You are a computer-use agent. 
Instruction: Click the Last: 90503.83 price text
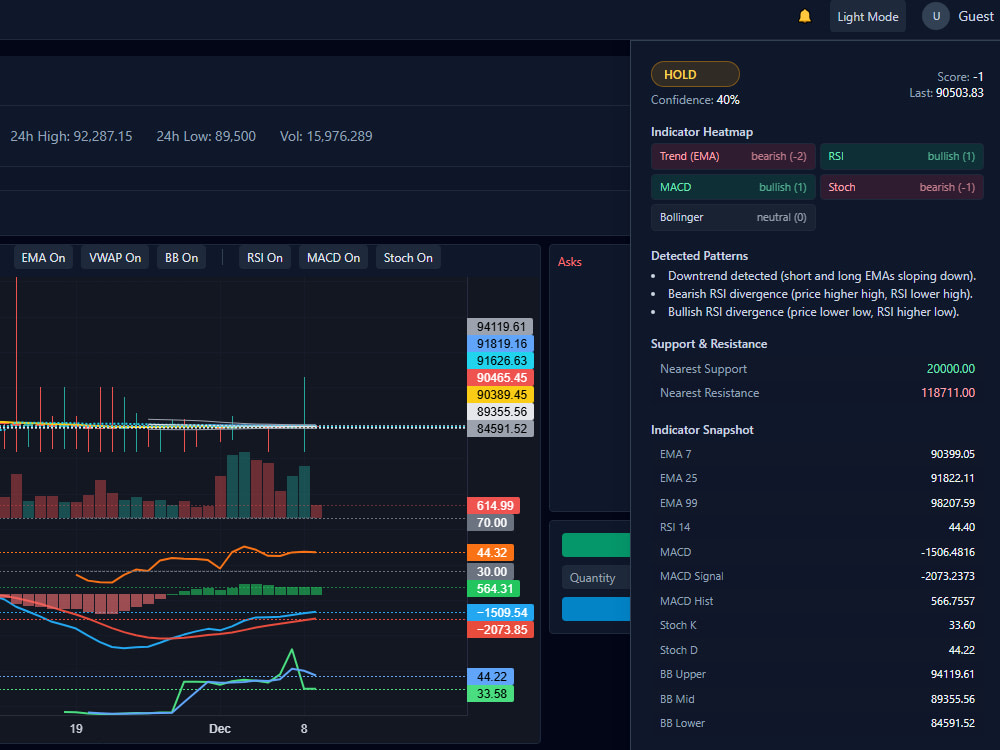point(946,92)
